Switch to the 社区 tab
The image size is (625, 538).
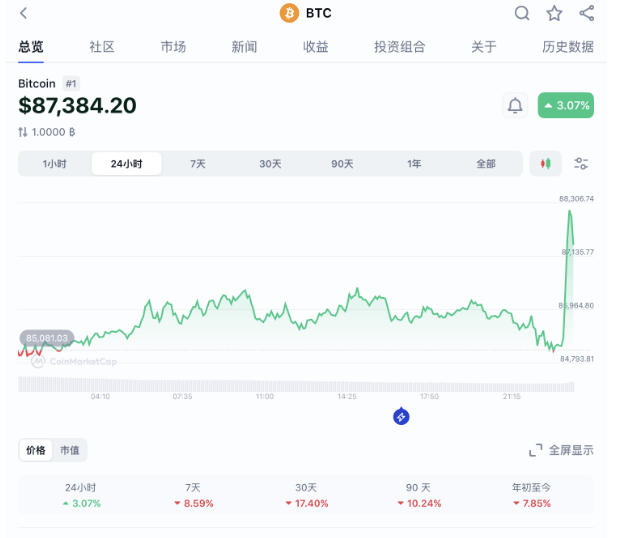tap(102, 47)
